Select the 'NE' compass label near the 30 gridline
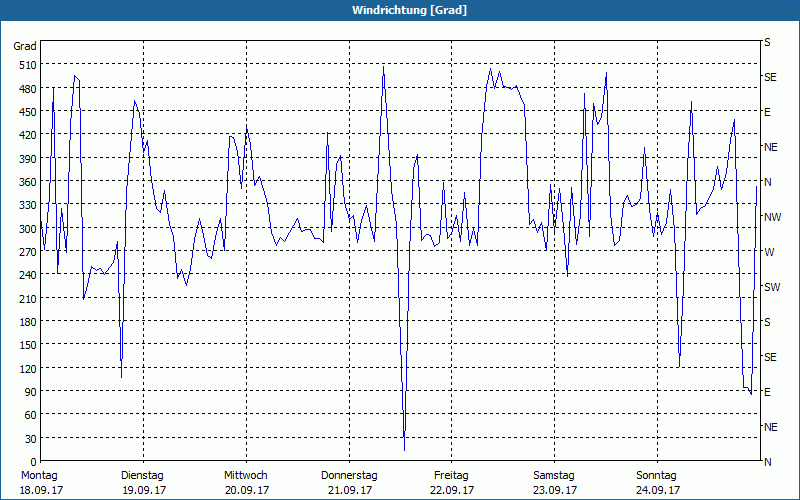Image resolution: width=800 pixels, height=500 pixels. coord(770,427)
